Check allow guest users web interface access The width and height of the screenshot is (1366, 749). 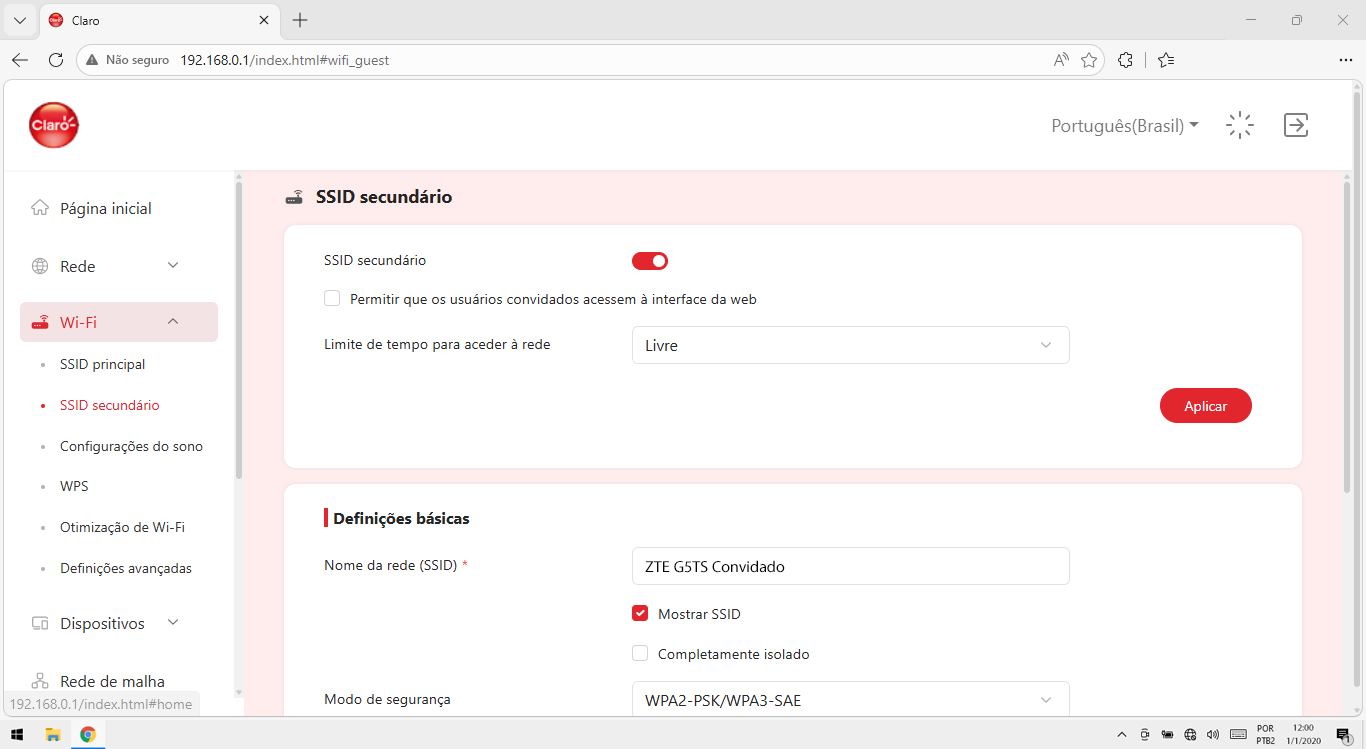point(332,298)
